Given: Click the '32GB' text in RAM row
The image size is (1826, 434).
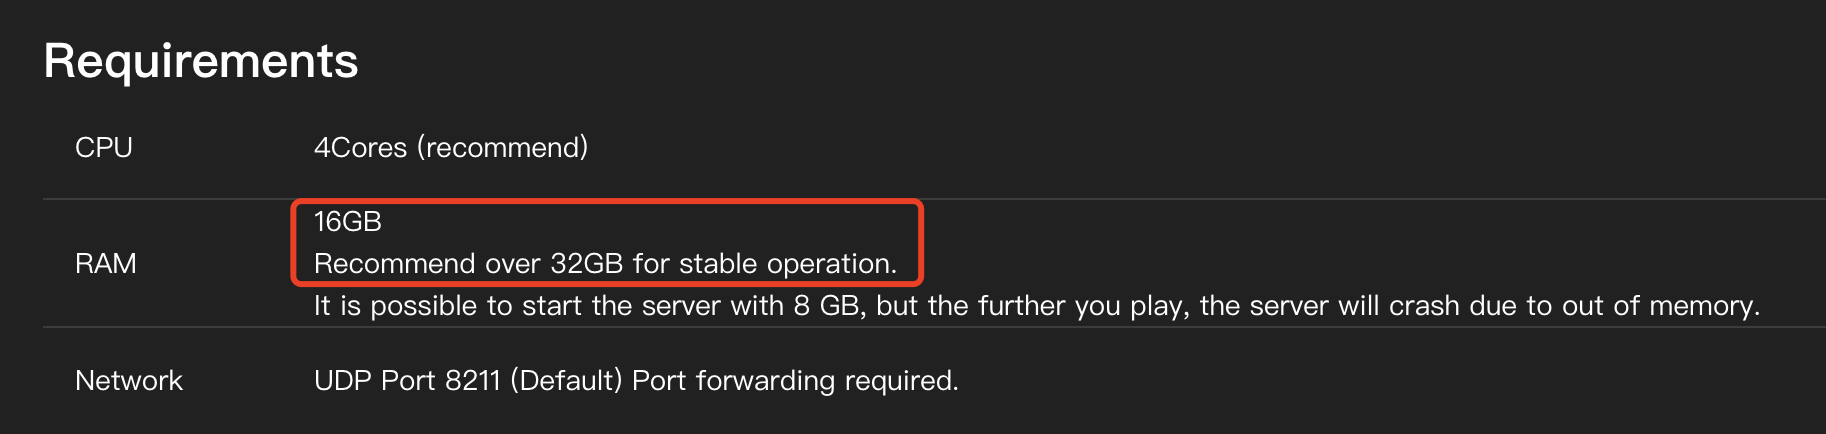Looking at the screenshot, I should pyautogui.click(x=587, y=264).
